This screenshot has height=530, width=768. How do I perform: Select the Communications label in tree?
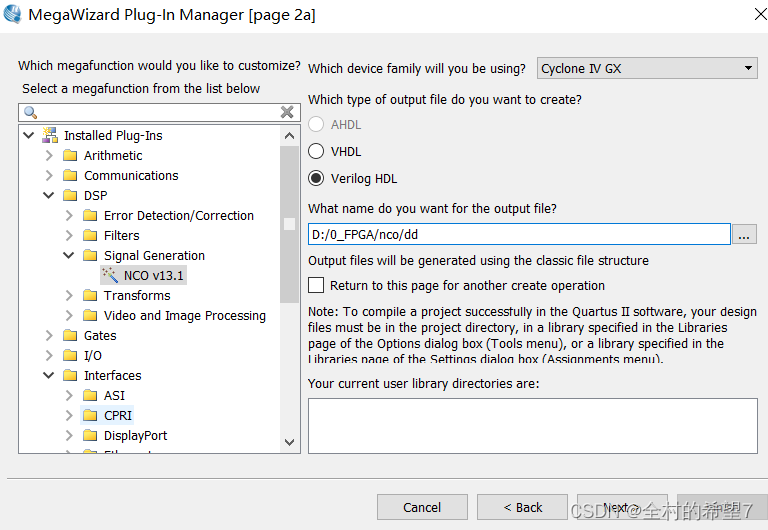(x=131, y=175)
